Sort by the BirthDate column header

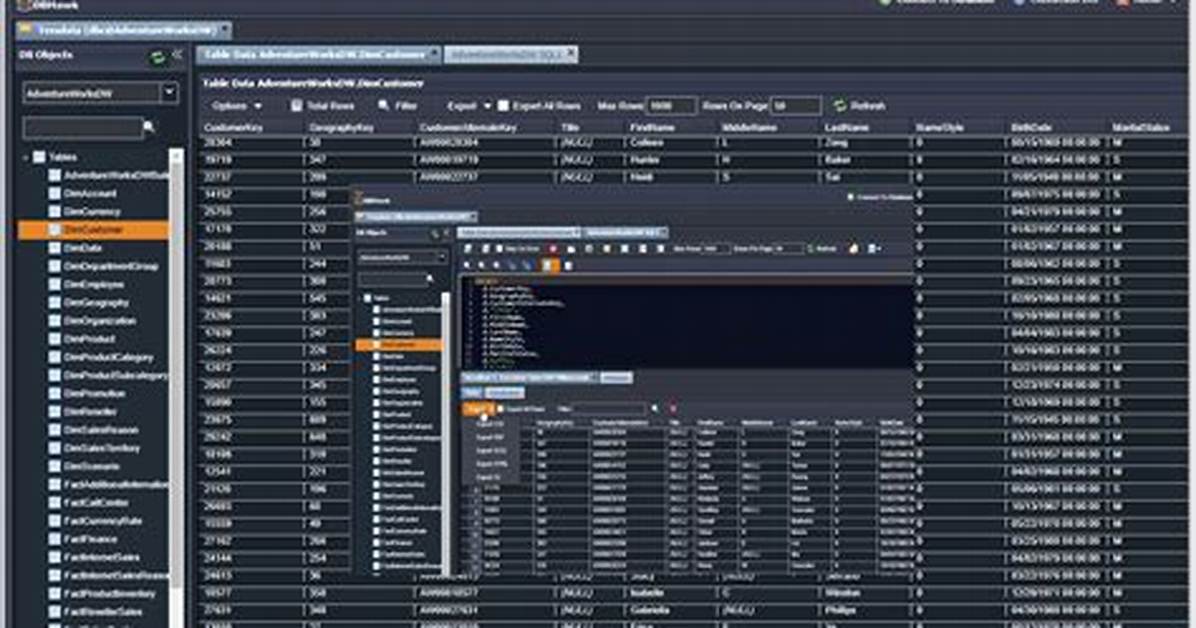click(x=1031, y=127)
